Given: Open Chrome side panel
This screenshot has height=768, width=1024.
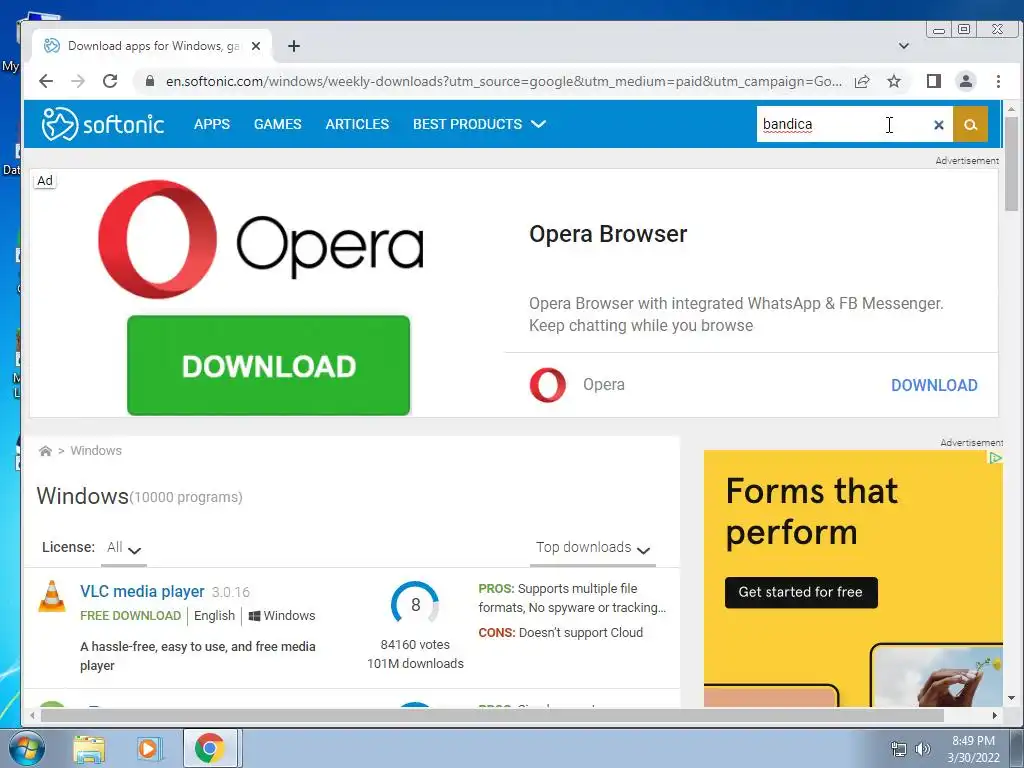Looking at the screenshot, I should point(934,81).
